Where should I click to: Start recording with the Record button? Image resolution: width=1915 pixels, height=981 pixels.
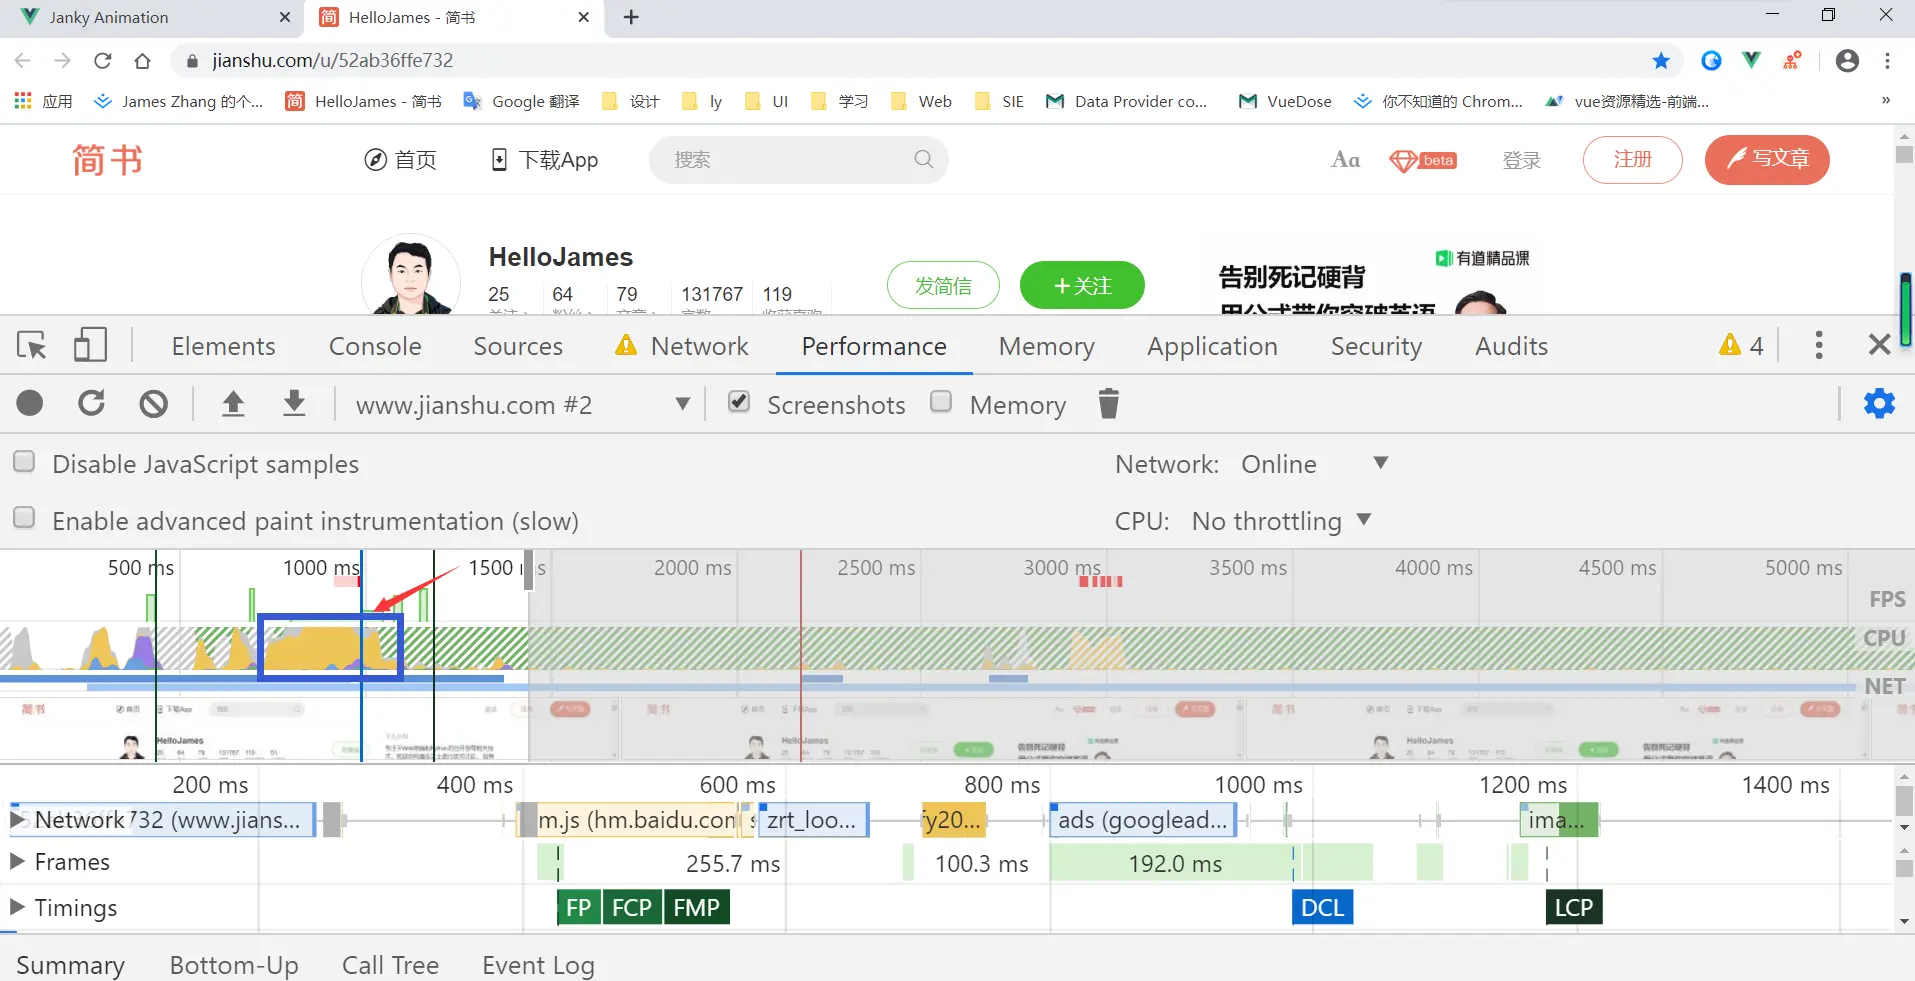(30, 403)
